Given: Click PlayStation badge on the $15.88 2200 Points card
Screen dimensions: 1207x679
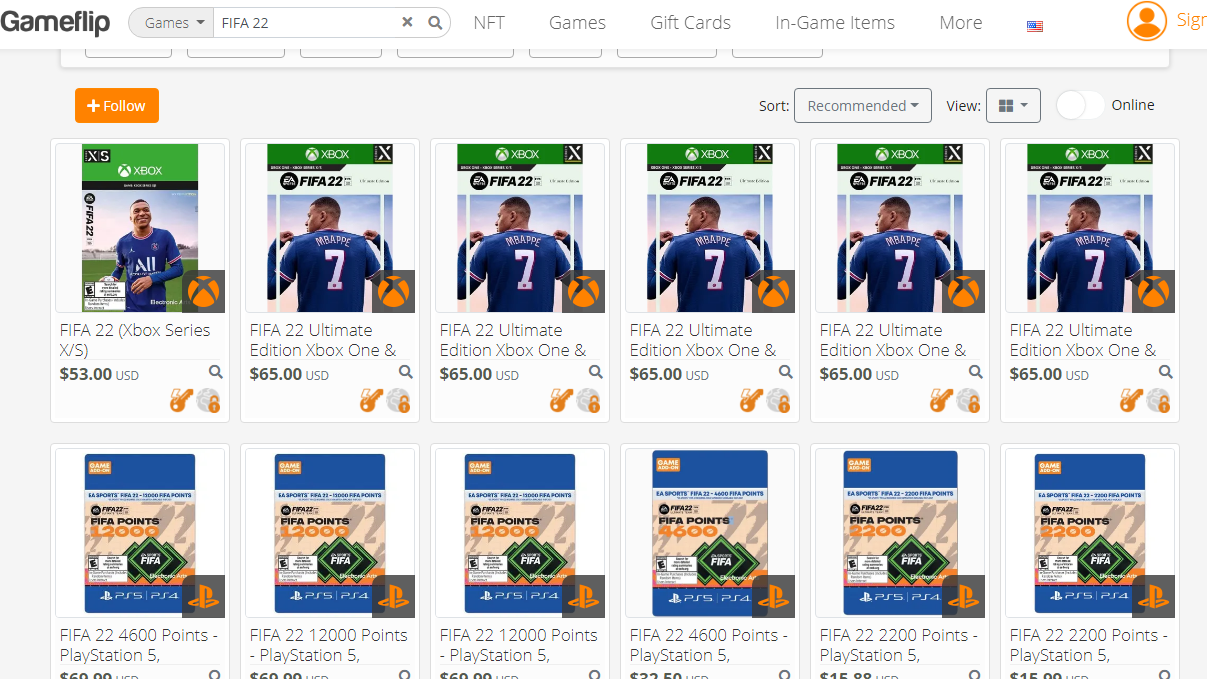Looking at the screenshot, I should pyautogui.click(x=963, y=596).
